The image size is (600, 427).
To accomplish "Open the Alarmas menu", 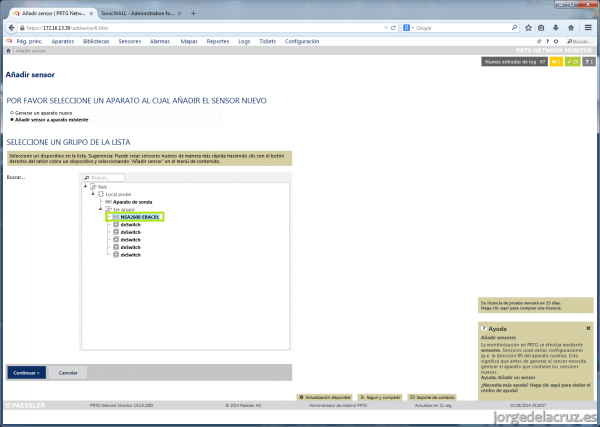I will click(x=160, y=41).
